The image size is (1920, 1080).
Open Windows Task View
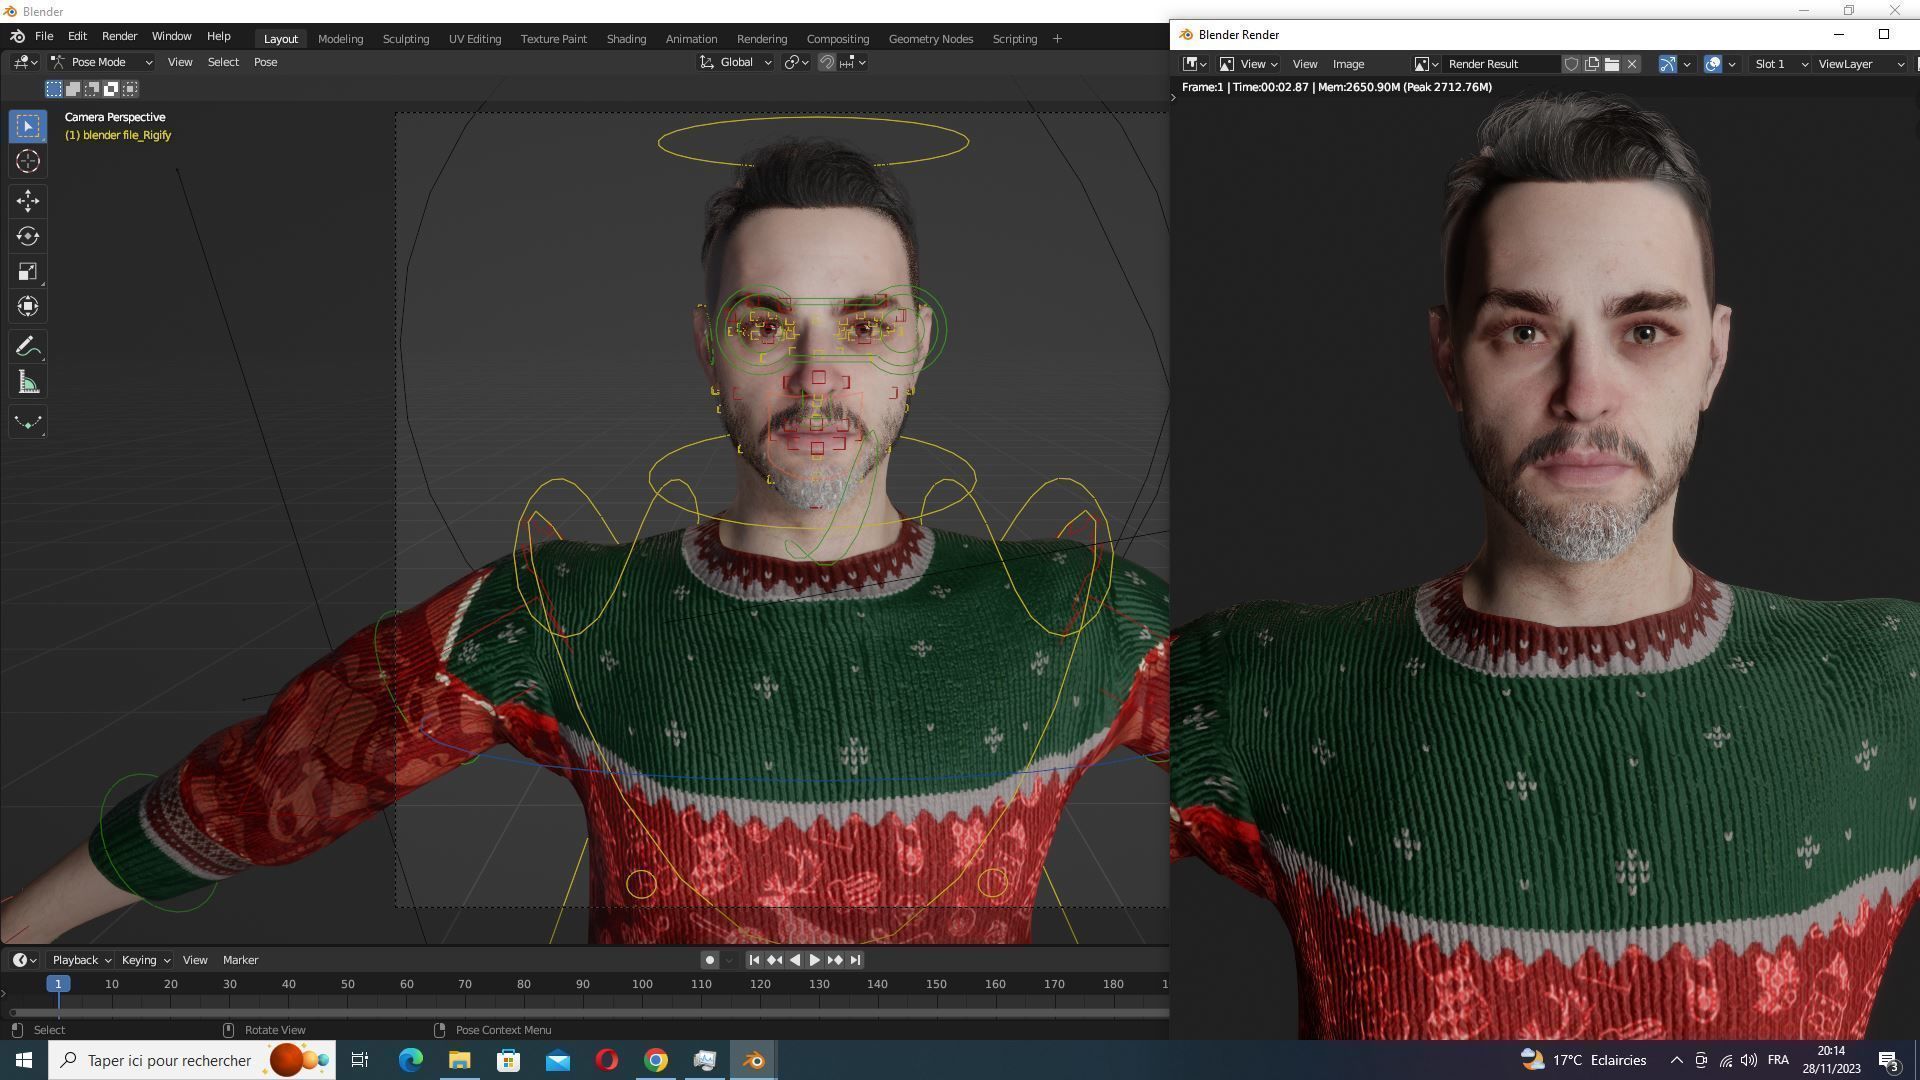pos(360,1060)
